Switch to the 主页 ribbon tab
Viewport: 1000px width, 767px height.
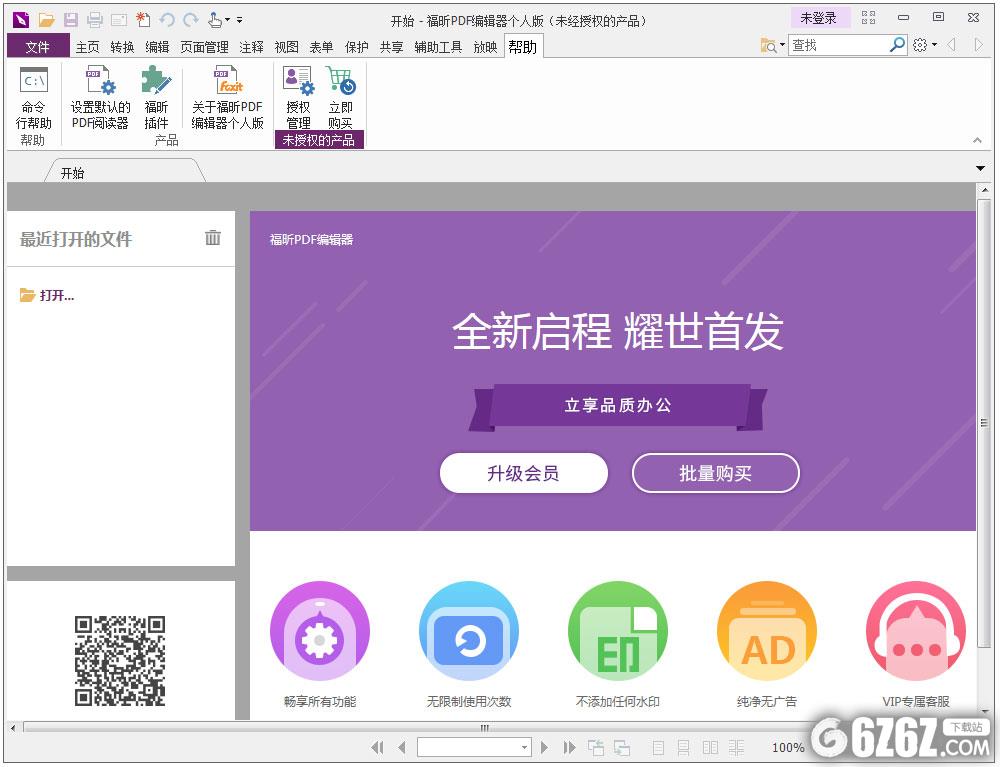(x=87, y=47)
